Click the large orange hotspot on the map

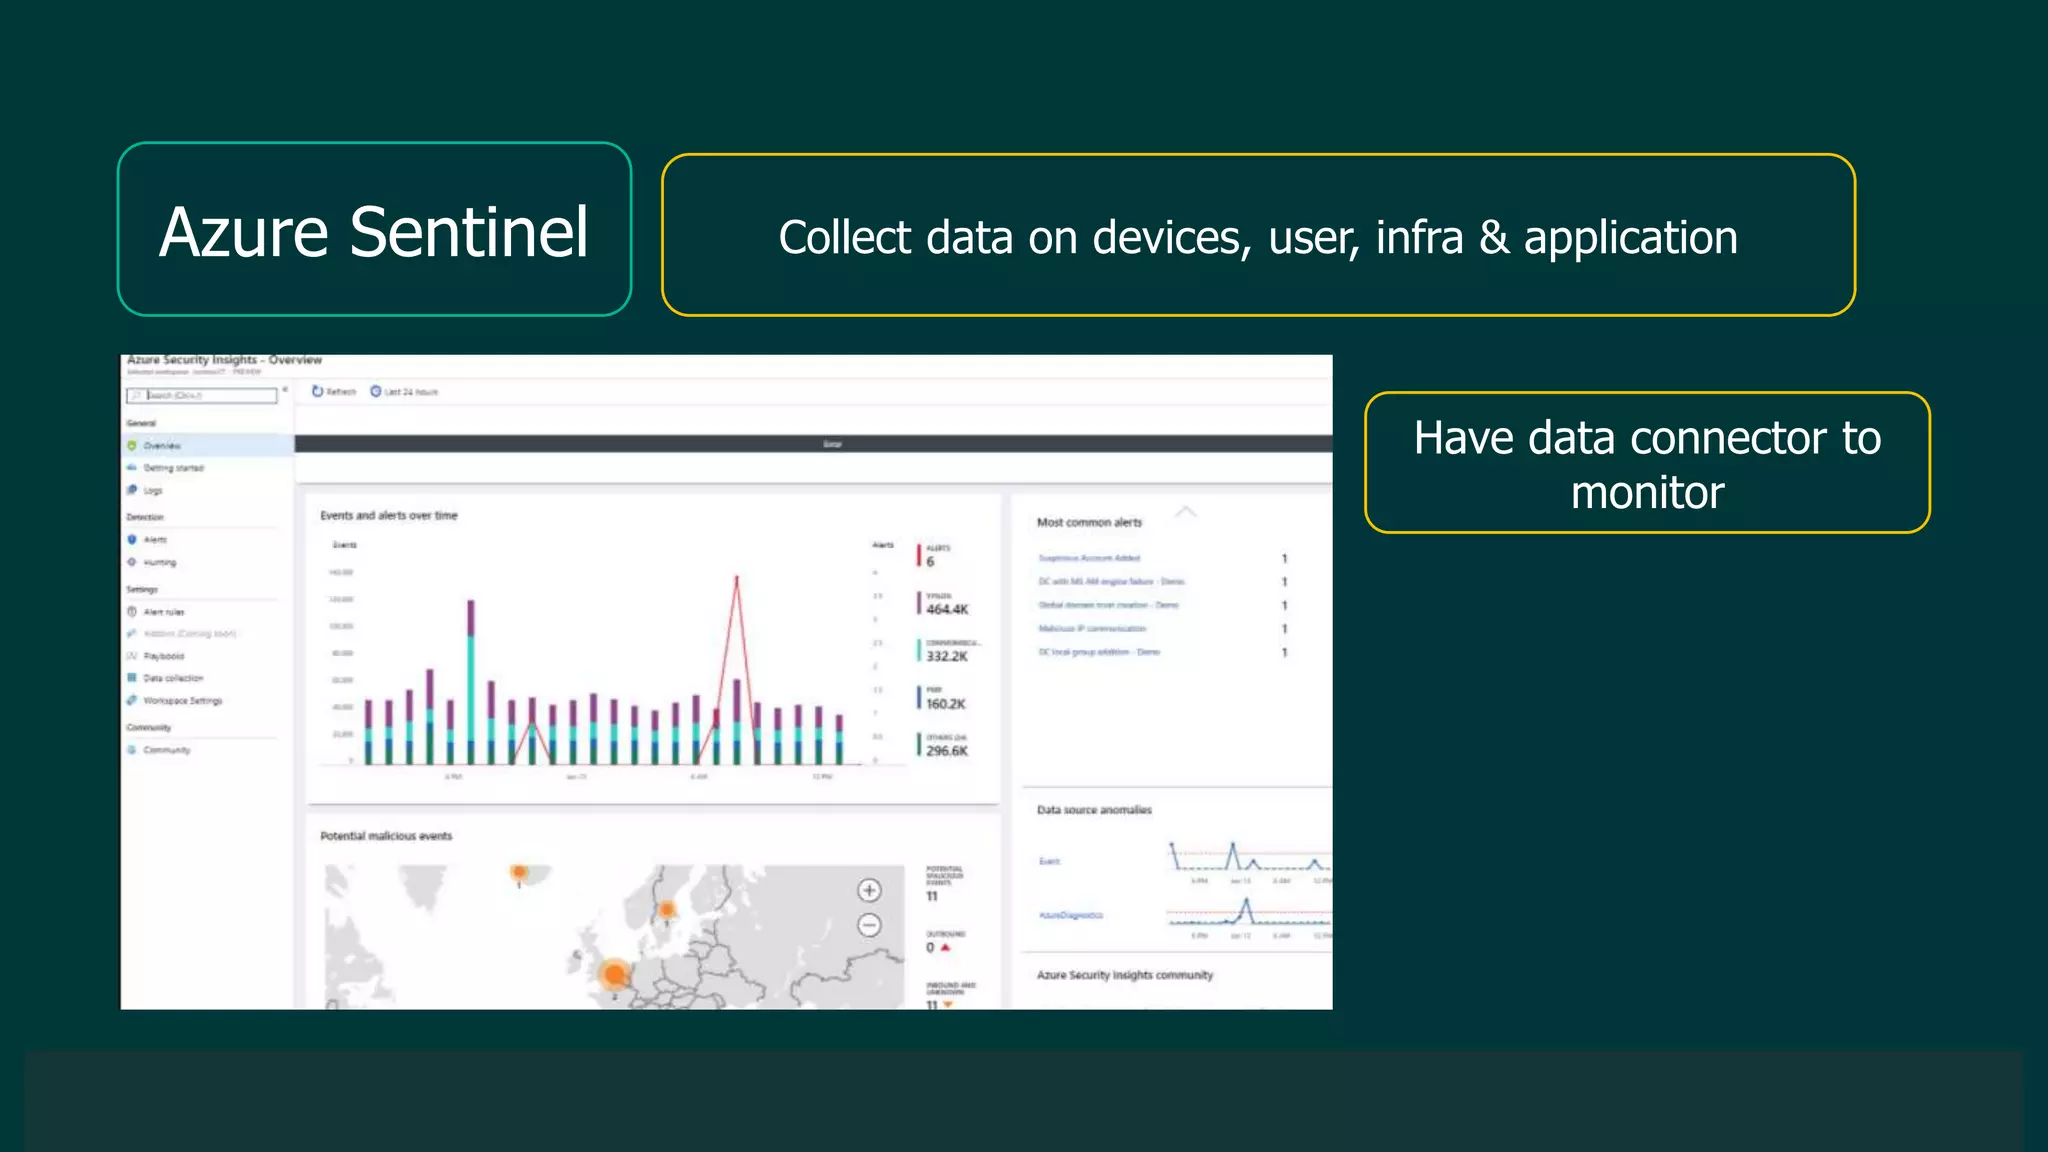click(x=614, y=973)
